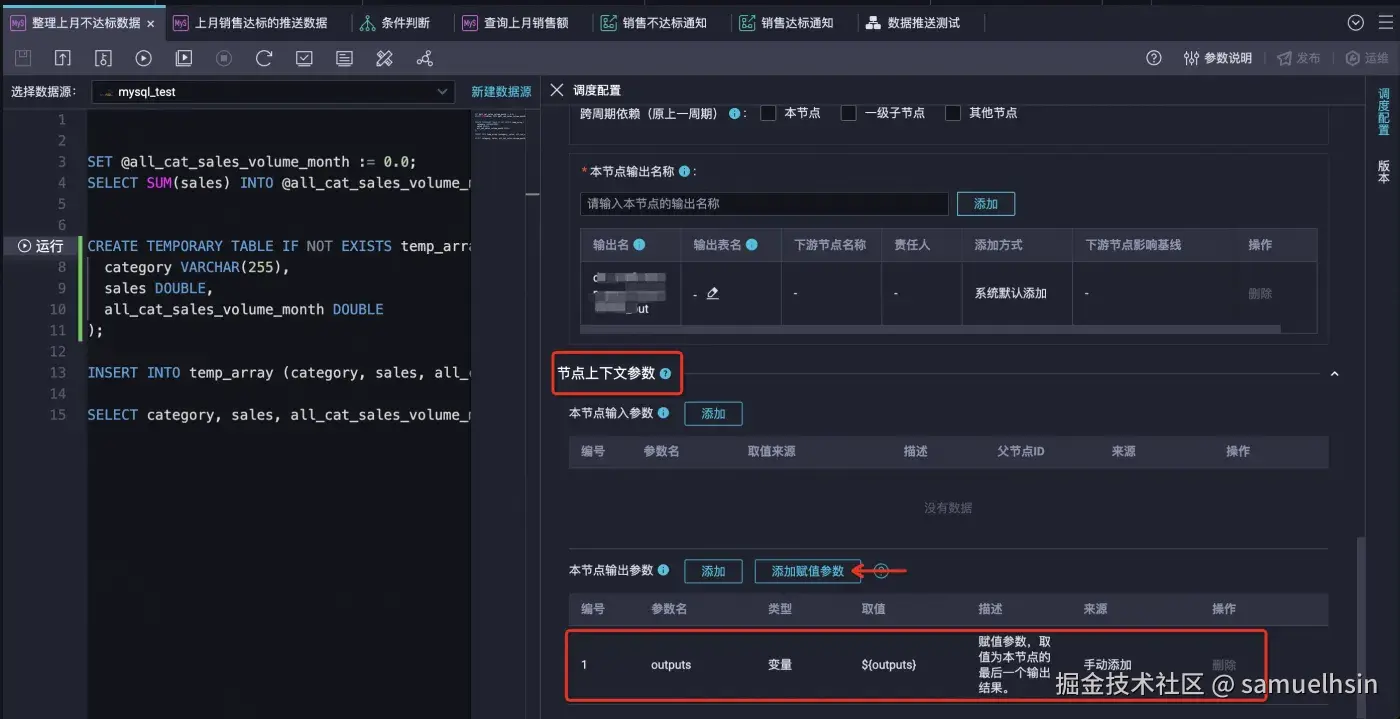Click 添加 button for 本节点输出参数
Screen dimensions: 1400x719
pos(713,571)
